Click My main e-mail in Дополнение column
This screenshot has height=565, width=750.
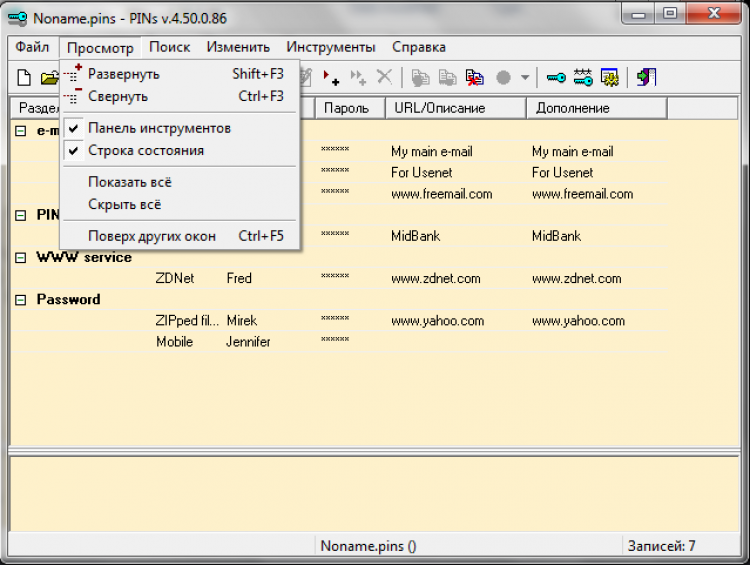coord(573,152)
